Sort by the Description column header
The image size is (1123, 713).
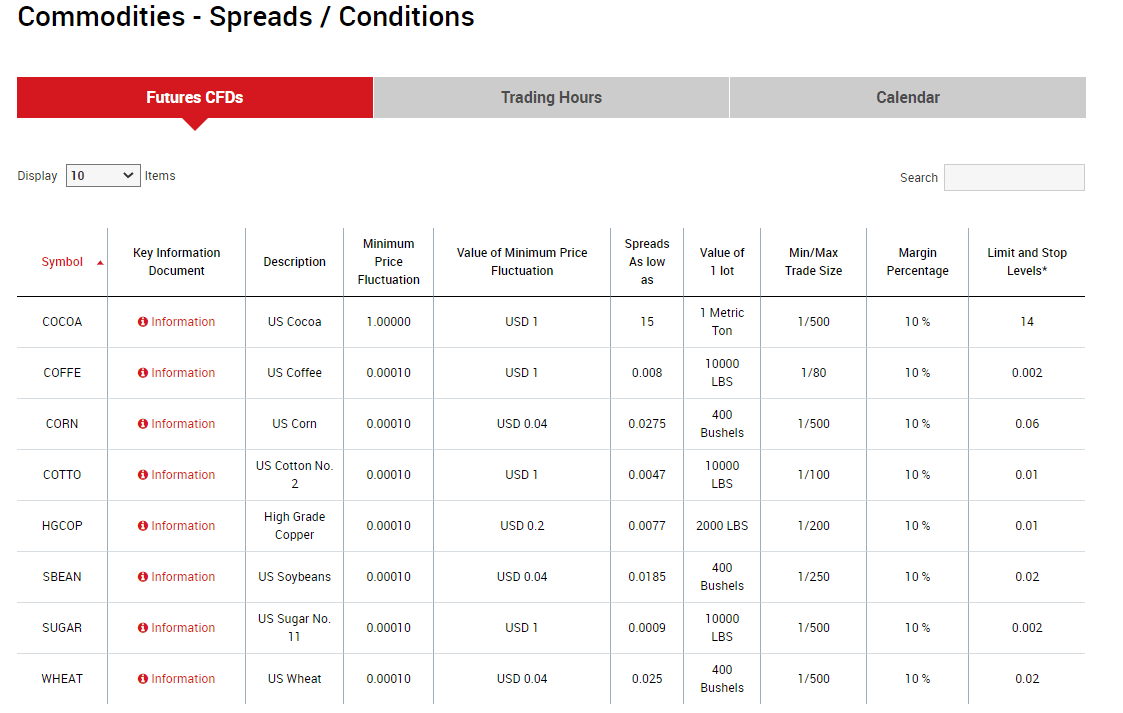(294, 262)
